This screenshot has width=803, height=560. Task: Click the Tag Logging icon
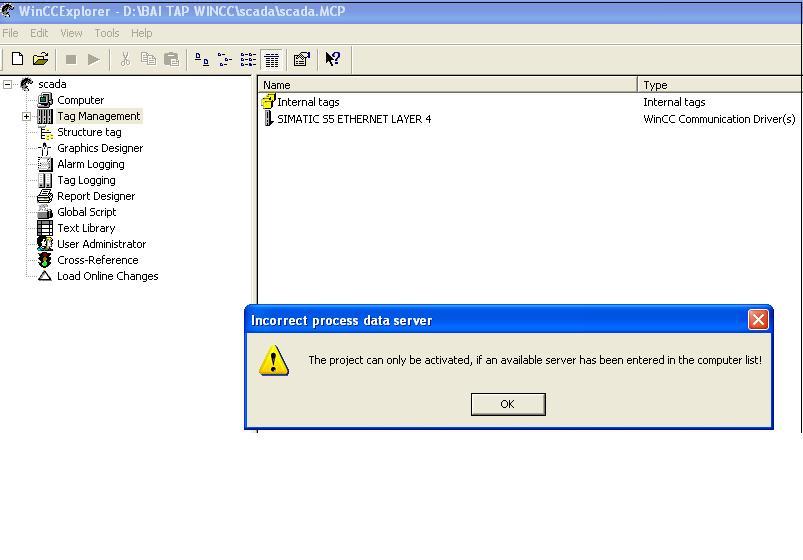point(45,180)
